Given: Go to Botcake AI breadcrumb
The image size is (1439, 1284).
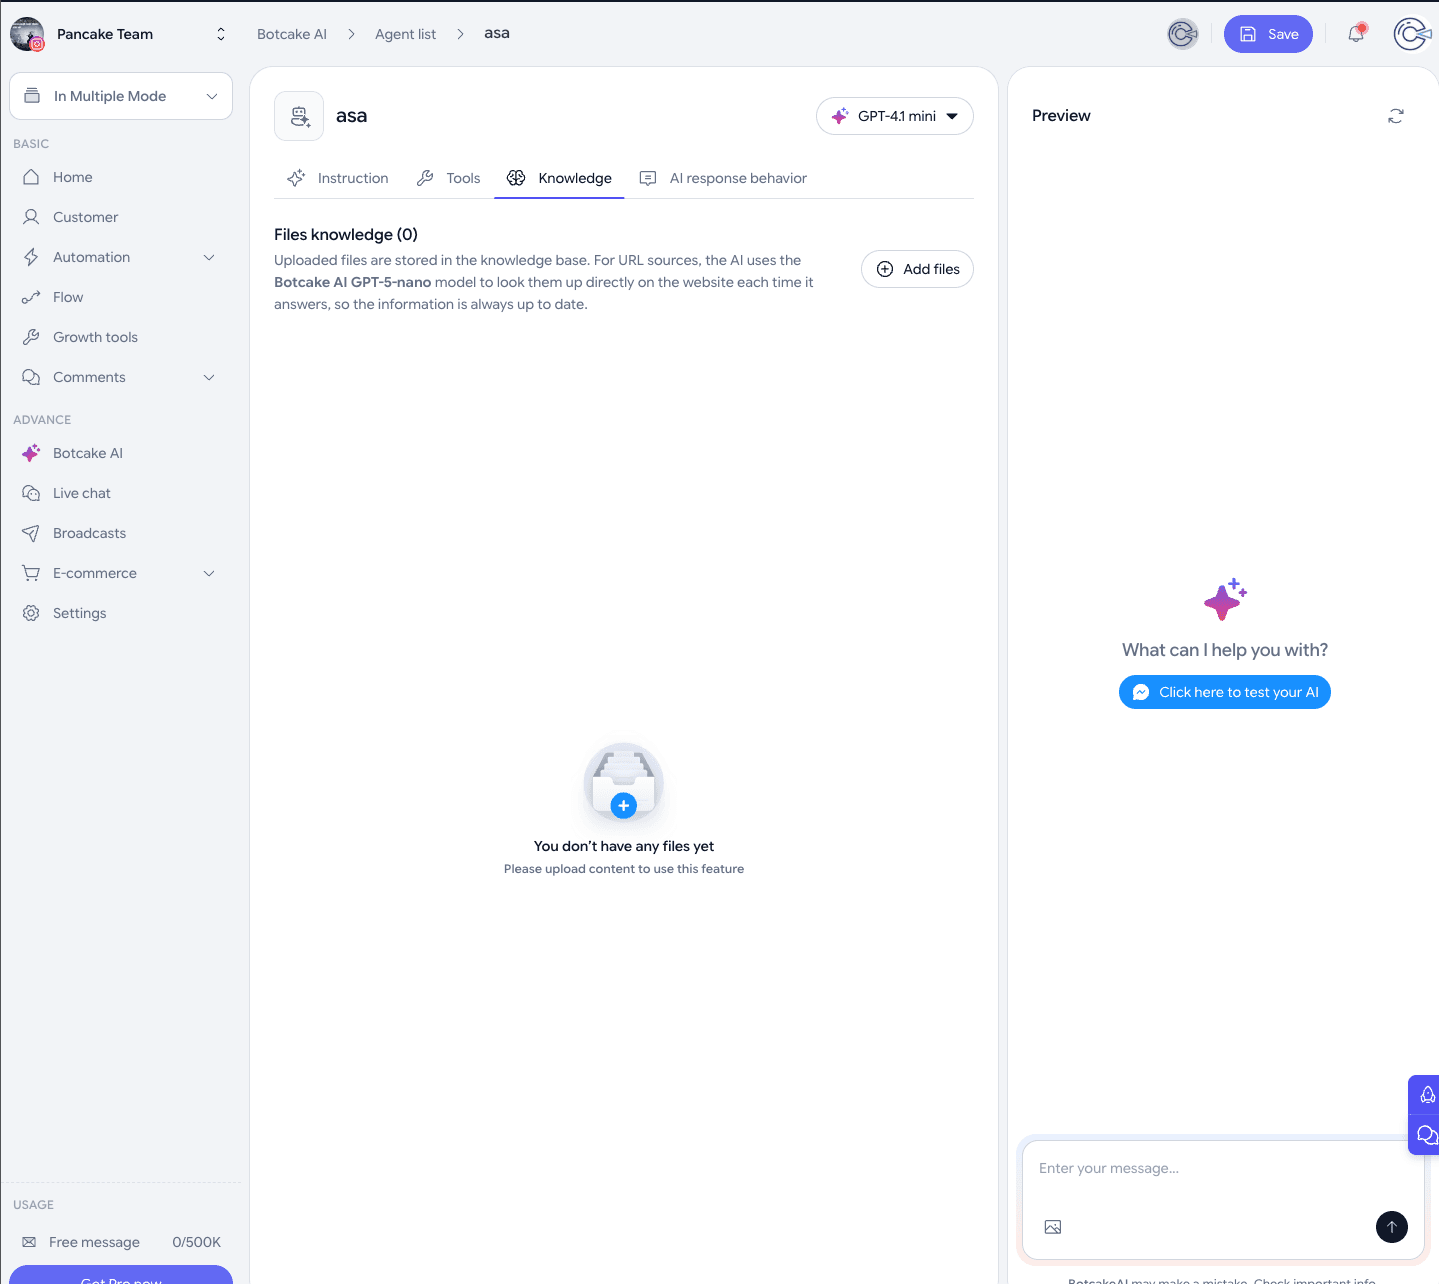Looking at the screenshot, I should [x=292, y=34].
